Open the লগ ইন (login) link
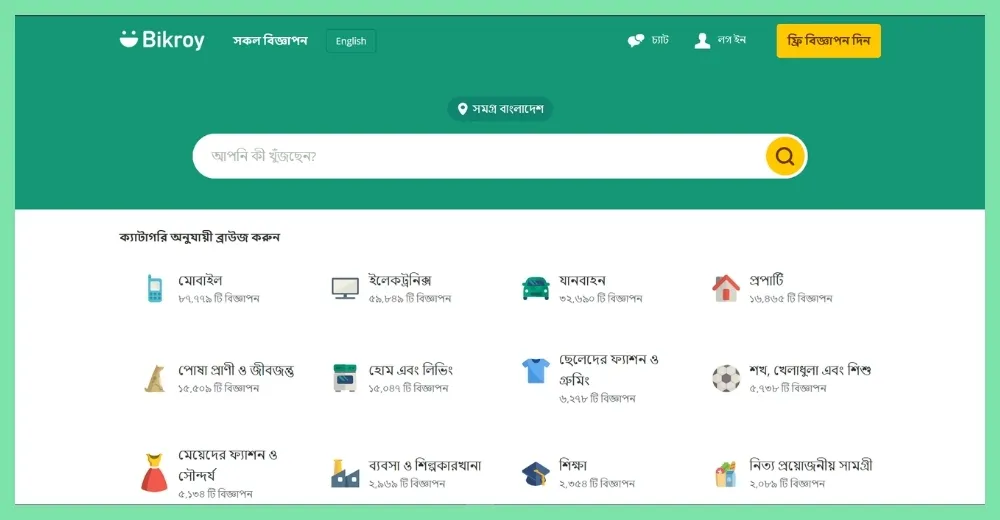 point(732,40)
